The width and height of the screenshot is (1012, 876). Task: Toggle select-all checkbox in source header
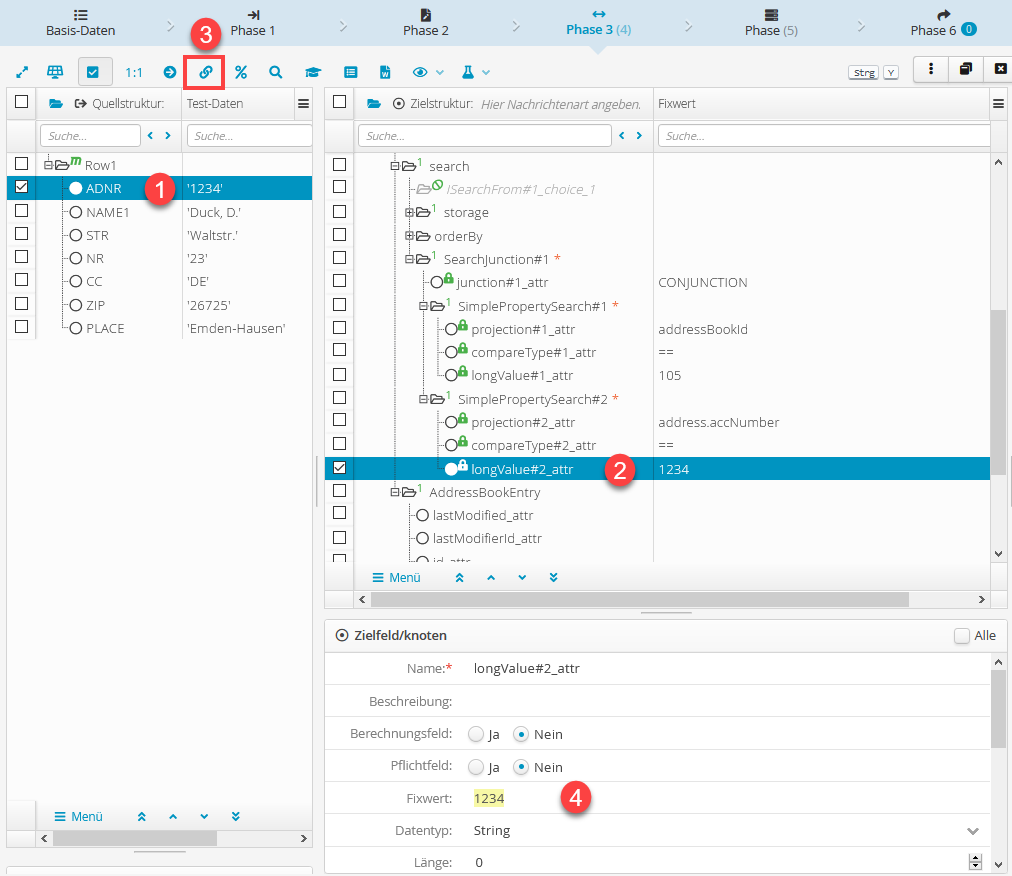click(x=21, y=101)
